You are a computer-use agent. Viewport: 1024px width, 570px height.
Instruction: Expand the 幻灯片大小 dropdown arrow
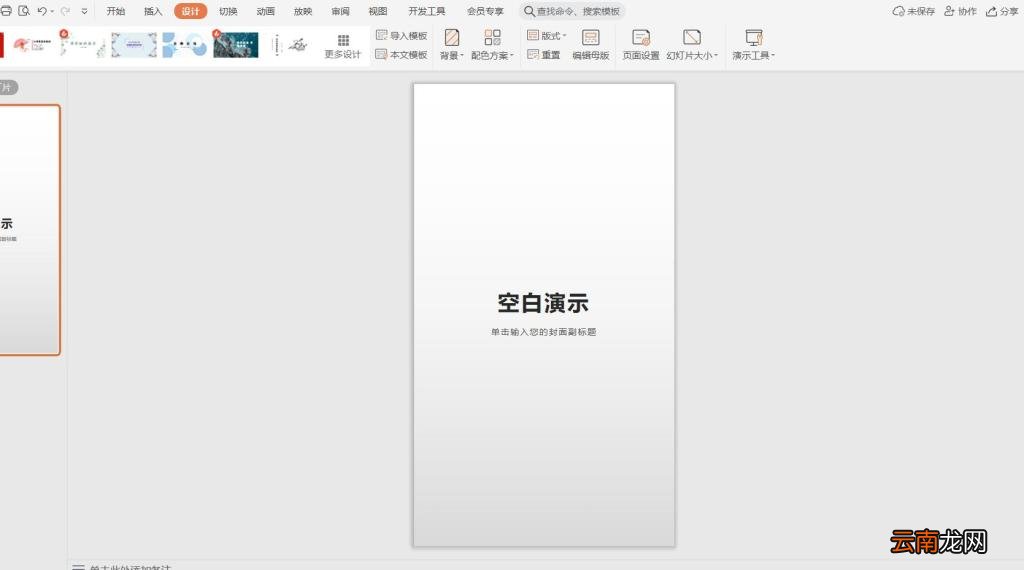[716, 55]
